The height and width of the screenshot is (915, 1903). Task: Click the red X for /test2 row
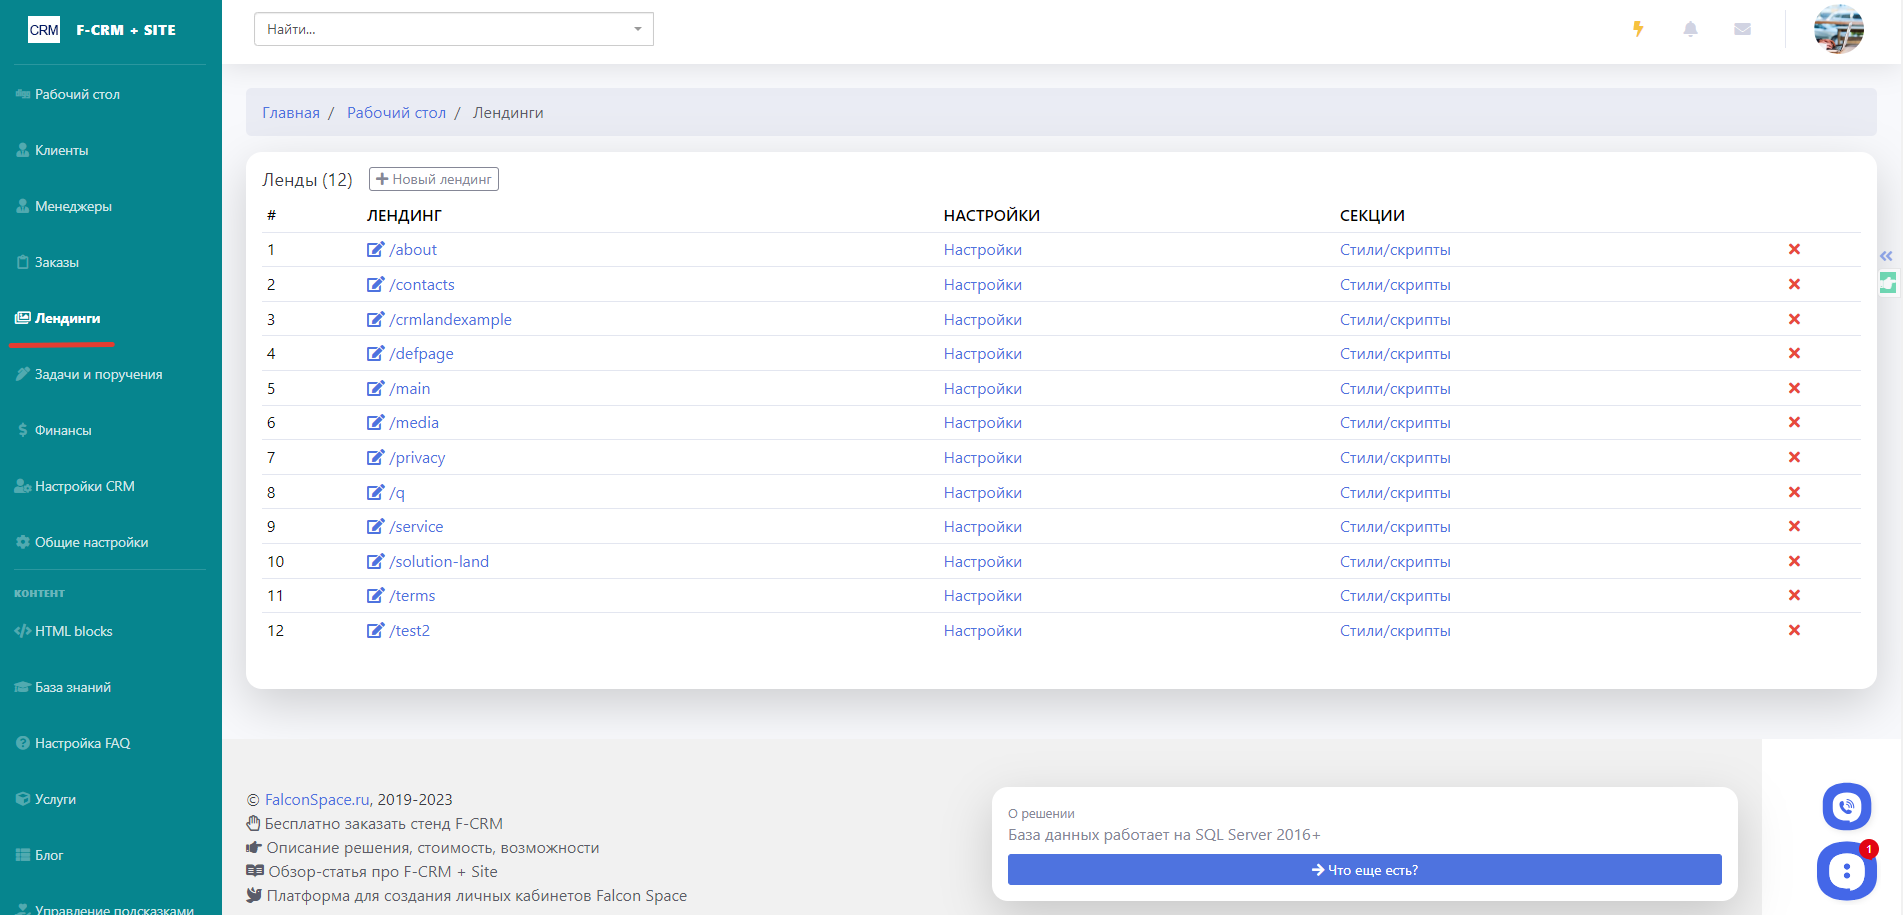coord(1794,631)
